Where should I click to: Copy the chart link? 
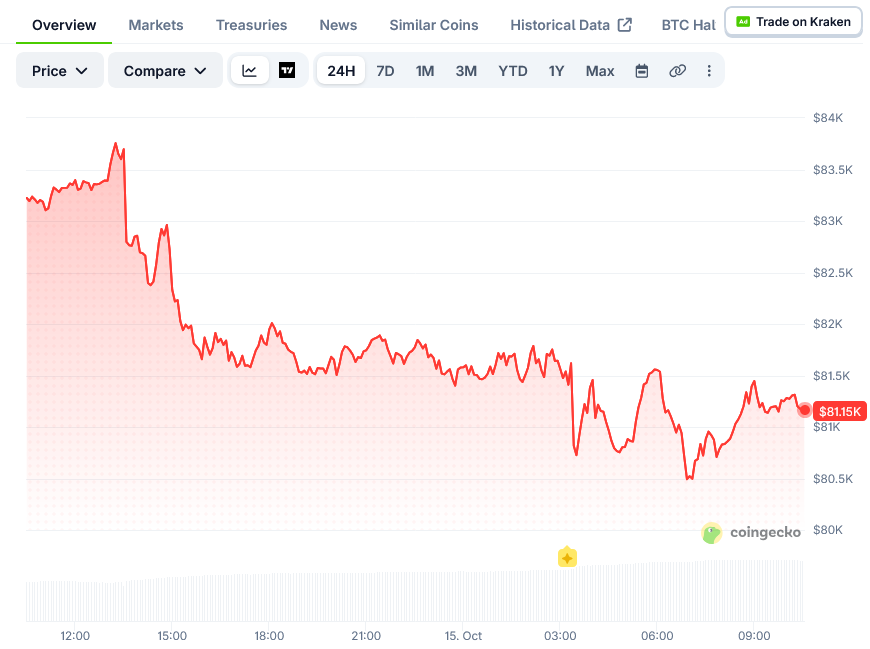click(x=677, y=71)
